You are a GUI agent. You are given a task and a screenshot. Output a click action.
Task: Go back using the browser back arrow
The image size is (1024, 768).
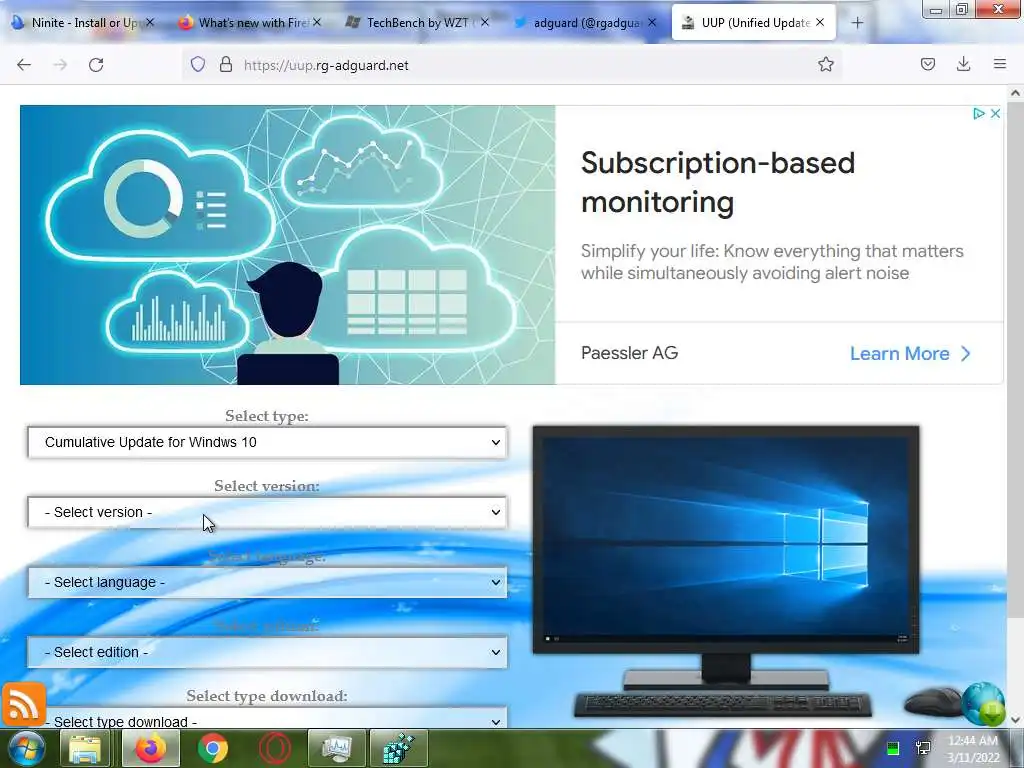click(24, 65)
